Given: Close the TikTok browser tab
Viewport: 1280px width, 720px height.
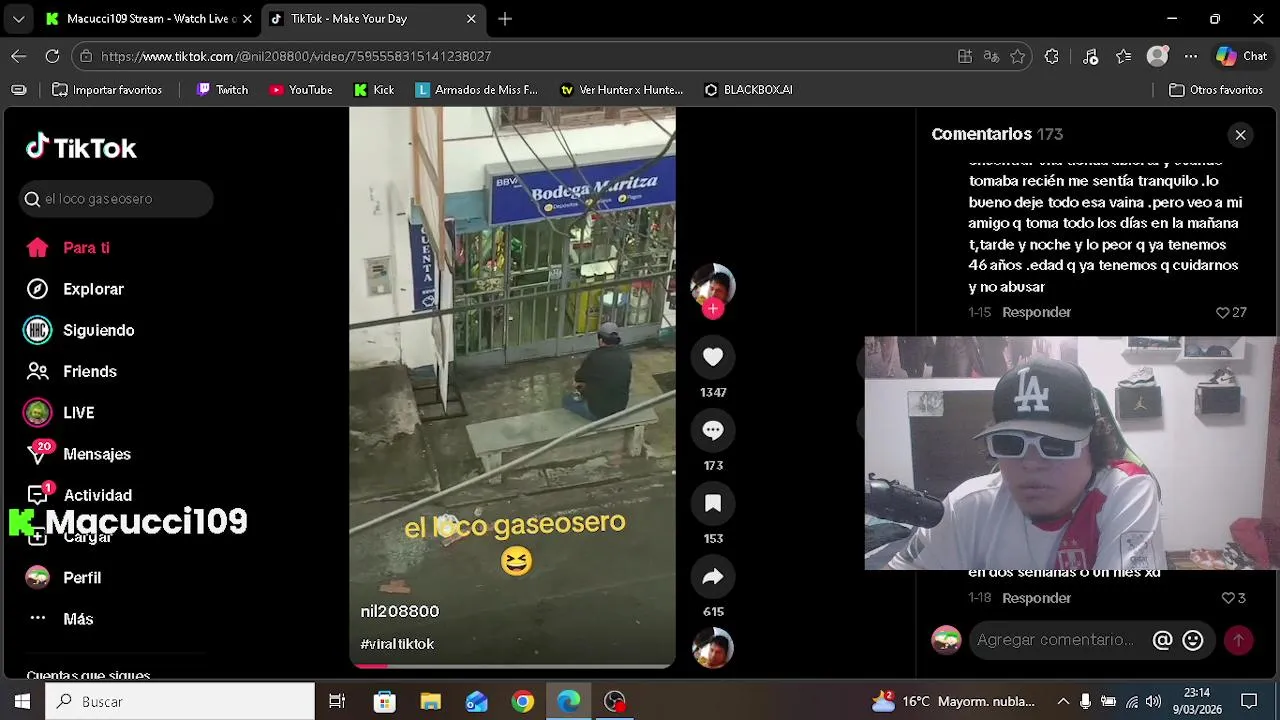Looking at the screenshot, I should click(x=471, y=19).
